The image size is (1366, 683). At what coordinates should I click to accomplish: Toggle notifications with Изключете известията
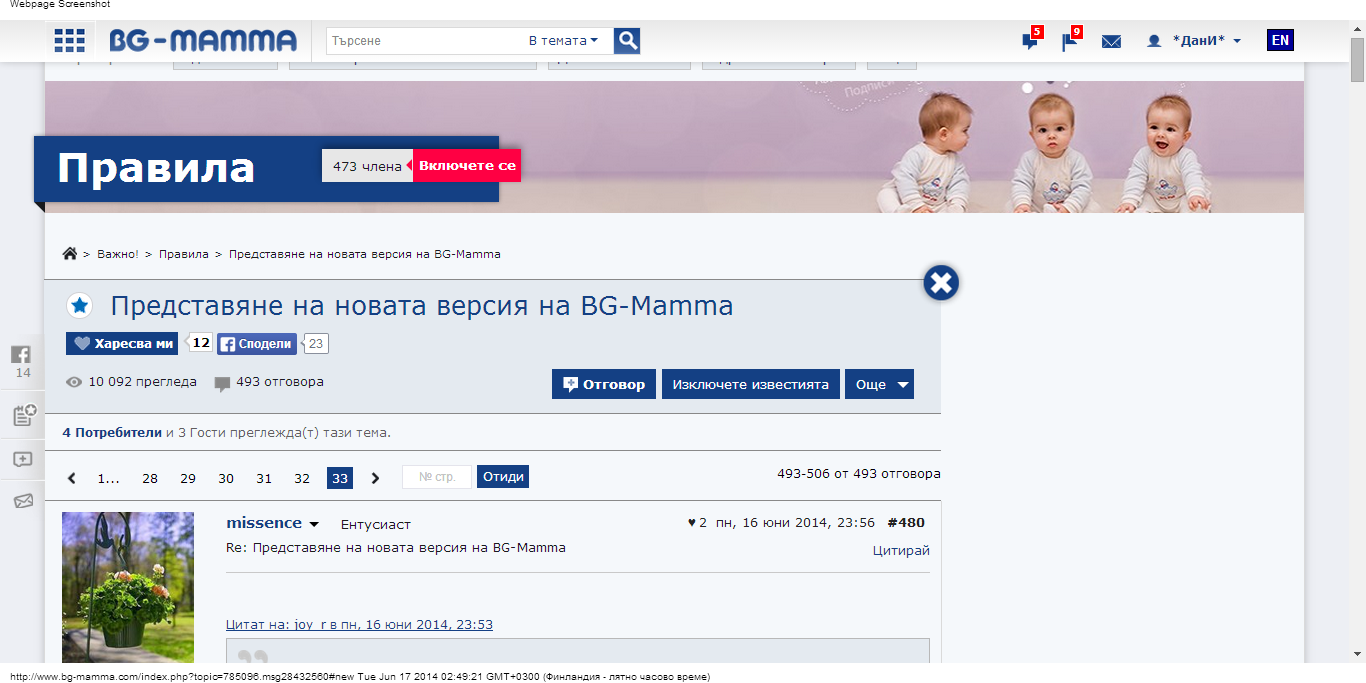750,384
